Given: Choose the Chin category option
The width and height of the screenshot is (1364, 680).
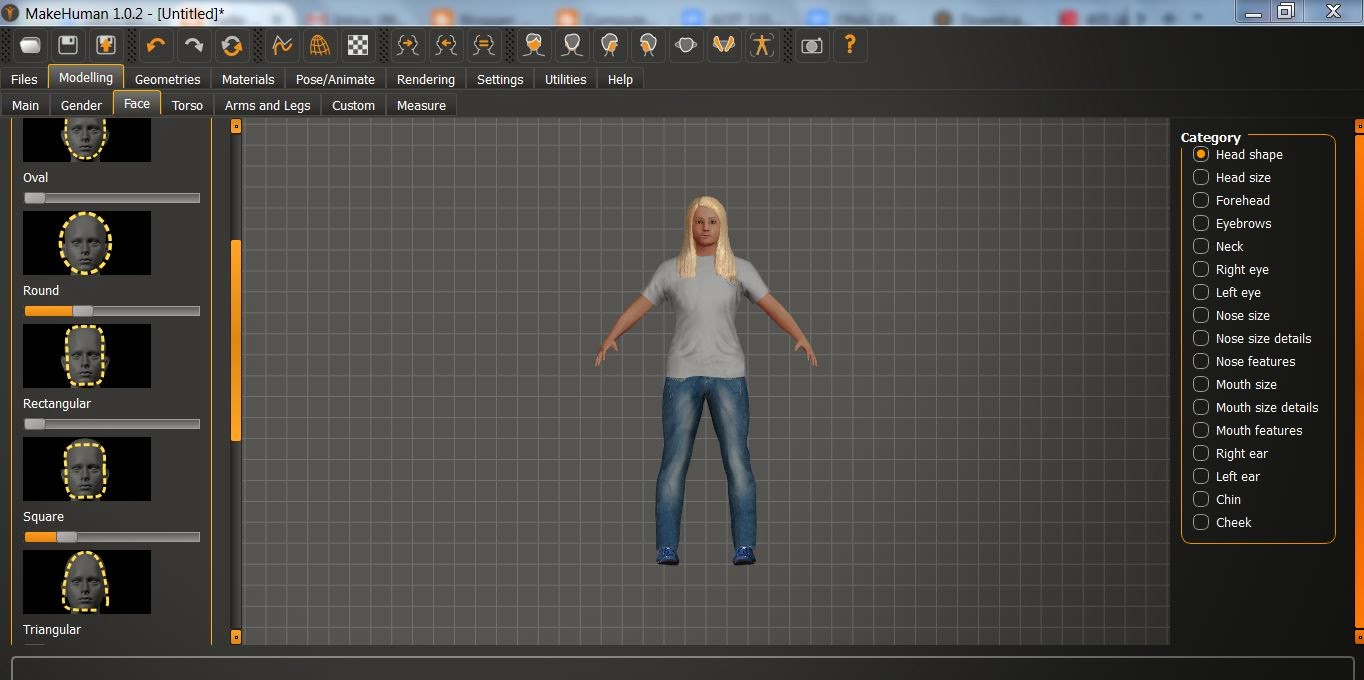Looking at the screenshot, I should (x=1201, y=499).
